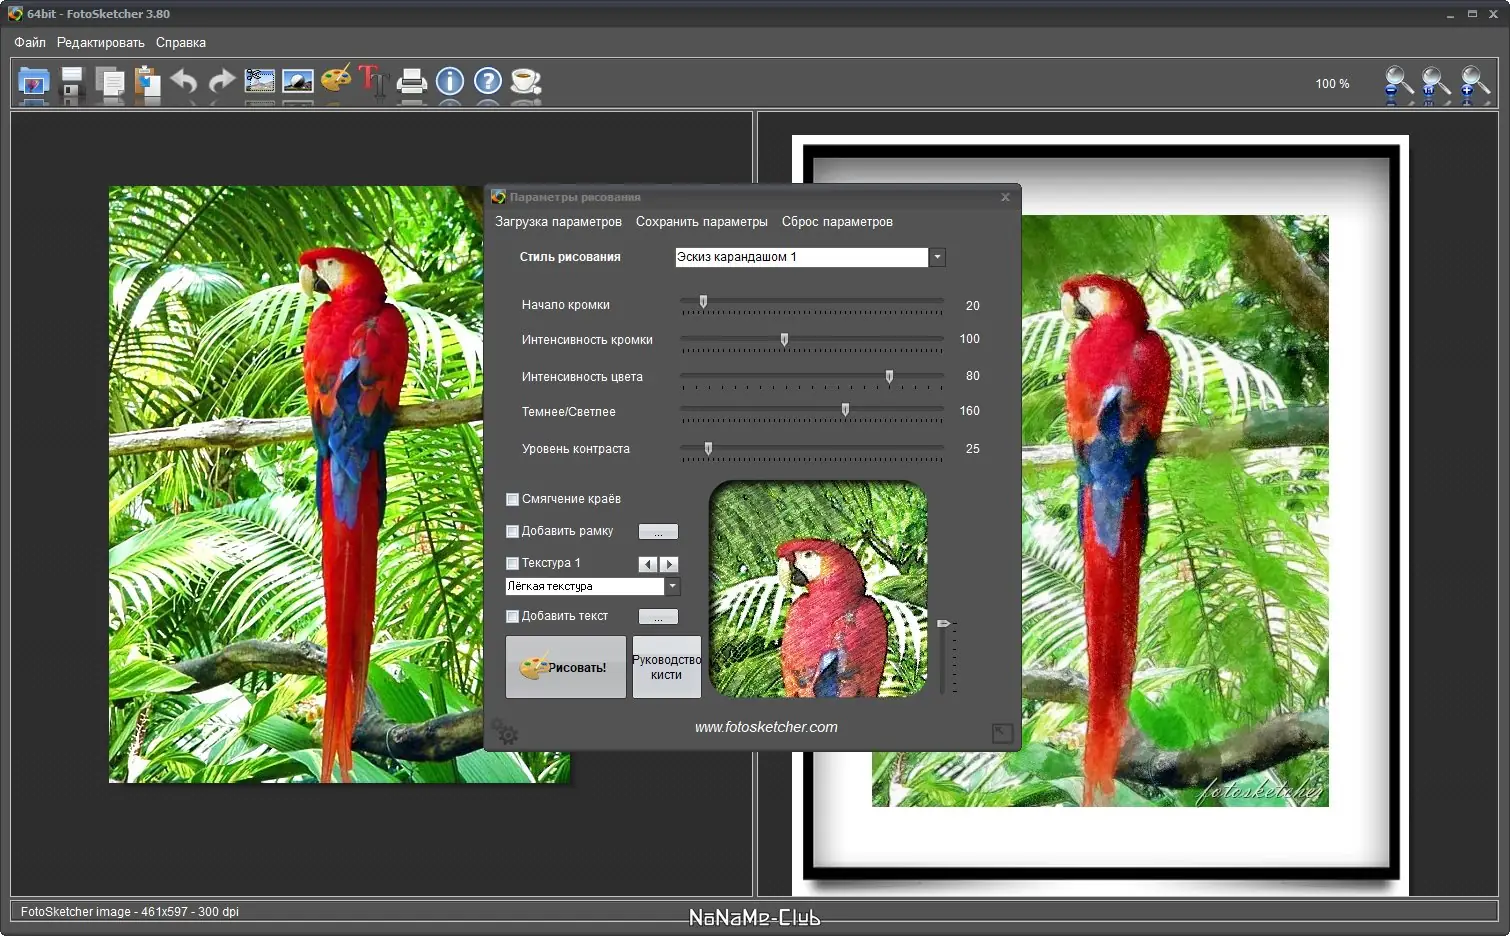Close the FotoSketcher window

1494,14
